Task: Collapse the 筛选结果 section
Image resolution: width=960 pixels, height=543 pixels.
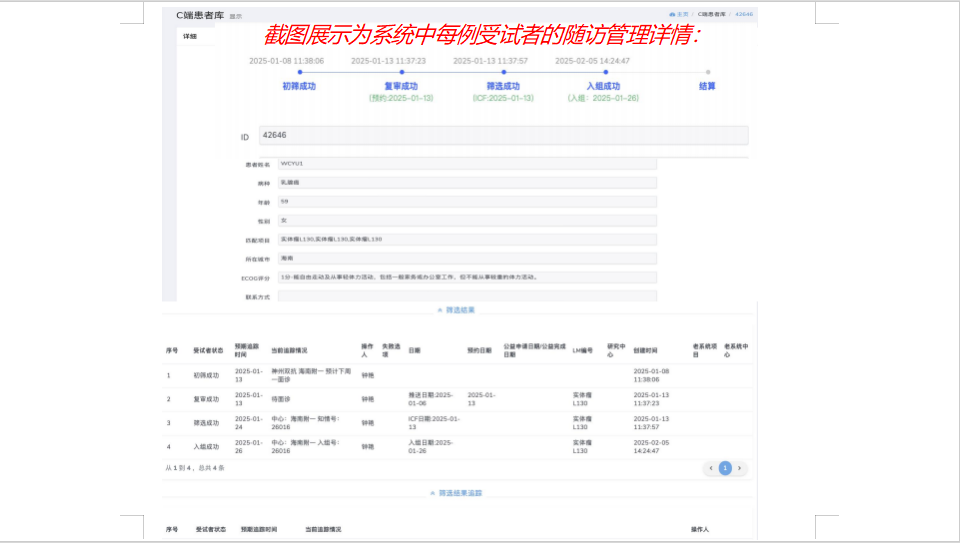Action: point(459,311)
